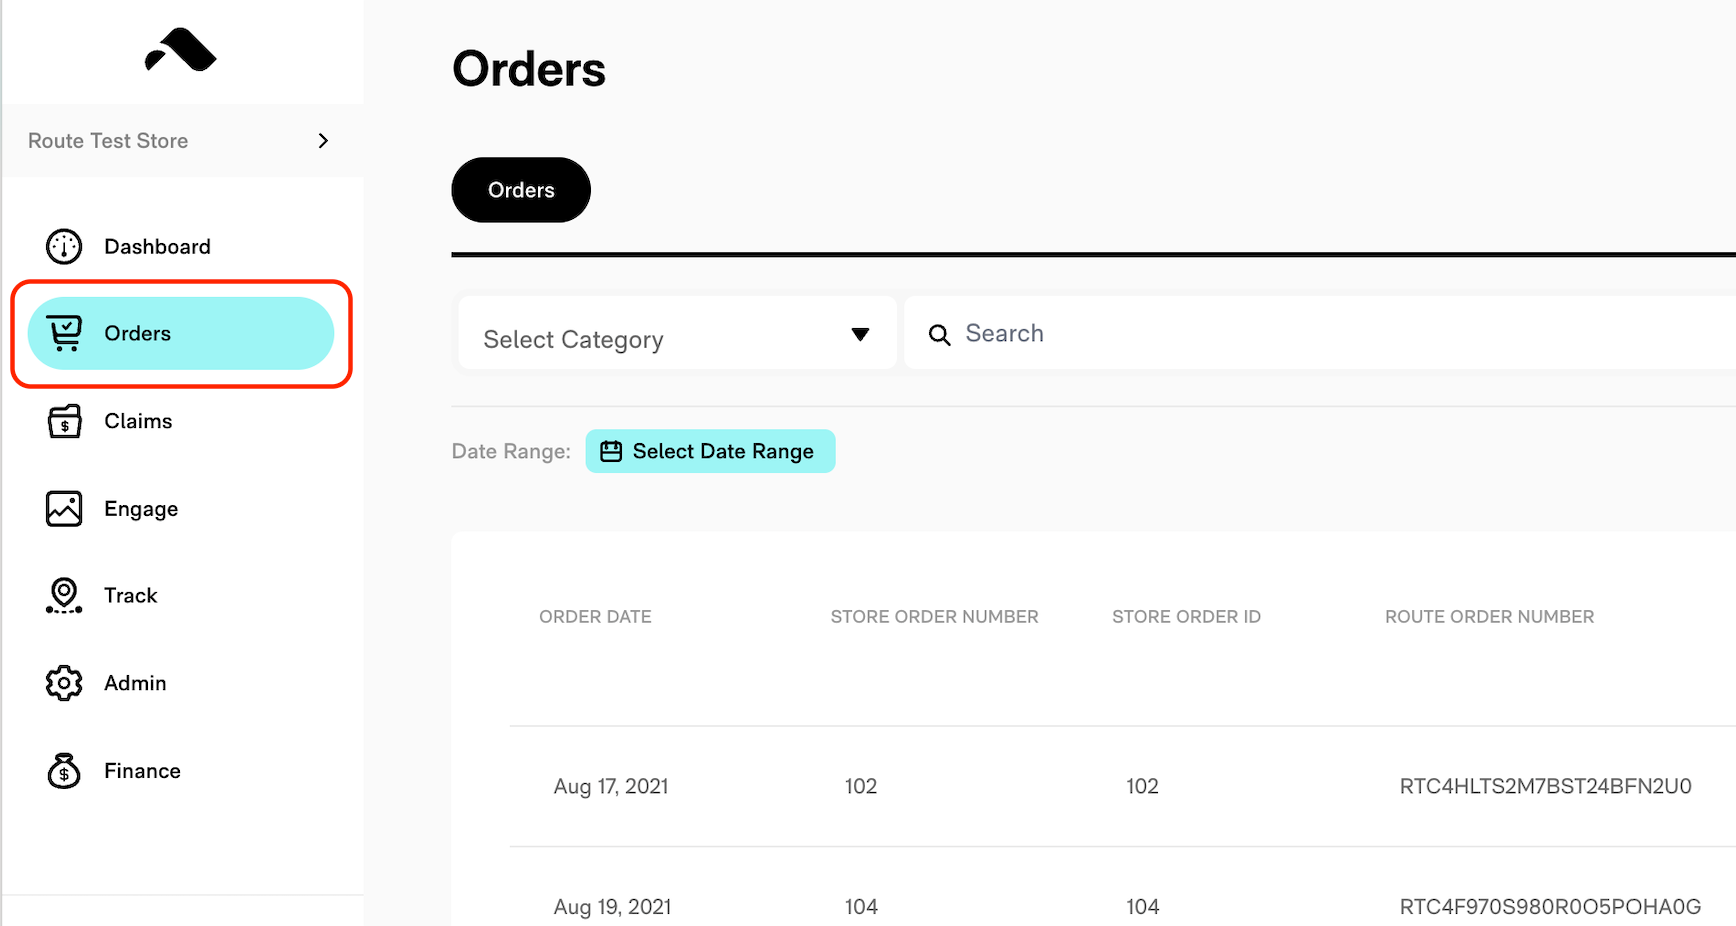The width and height of the screenshot is (1736, 926).
Task: Click the Aug 19, 2021 order row
Action: (x=1122, y=907)
